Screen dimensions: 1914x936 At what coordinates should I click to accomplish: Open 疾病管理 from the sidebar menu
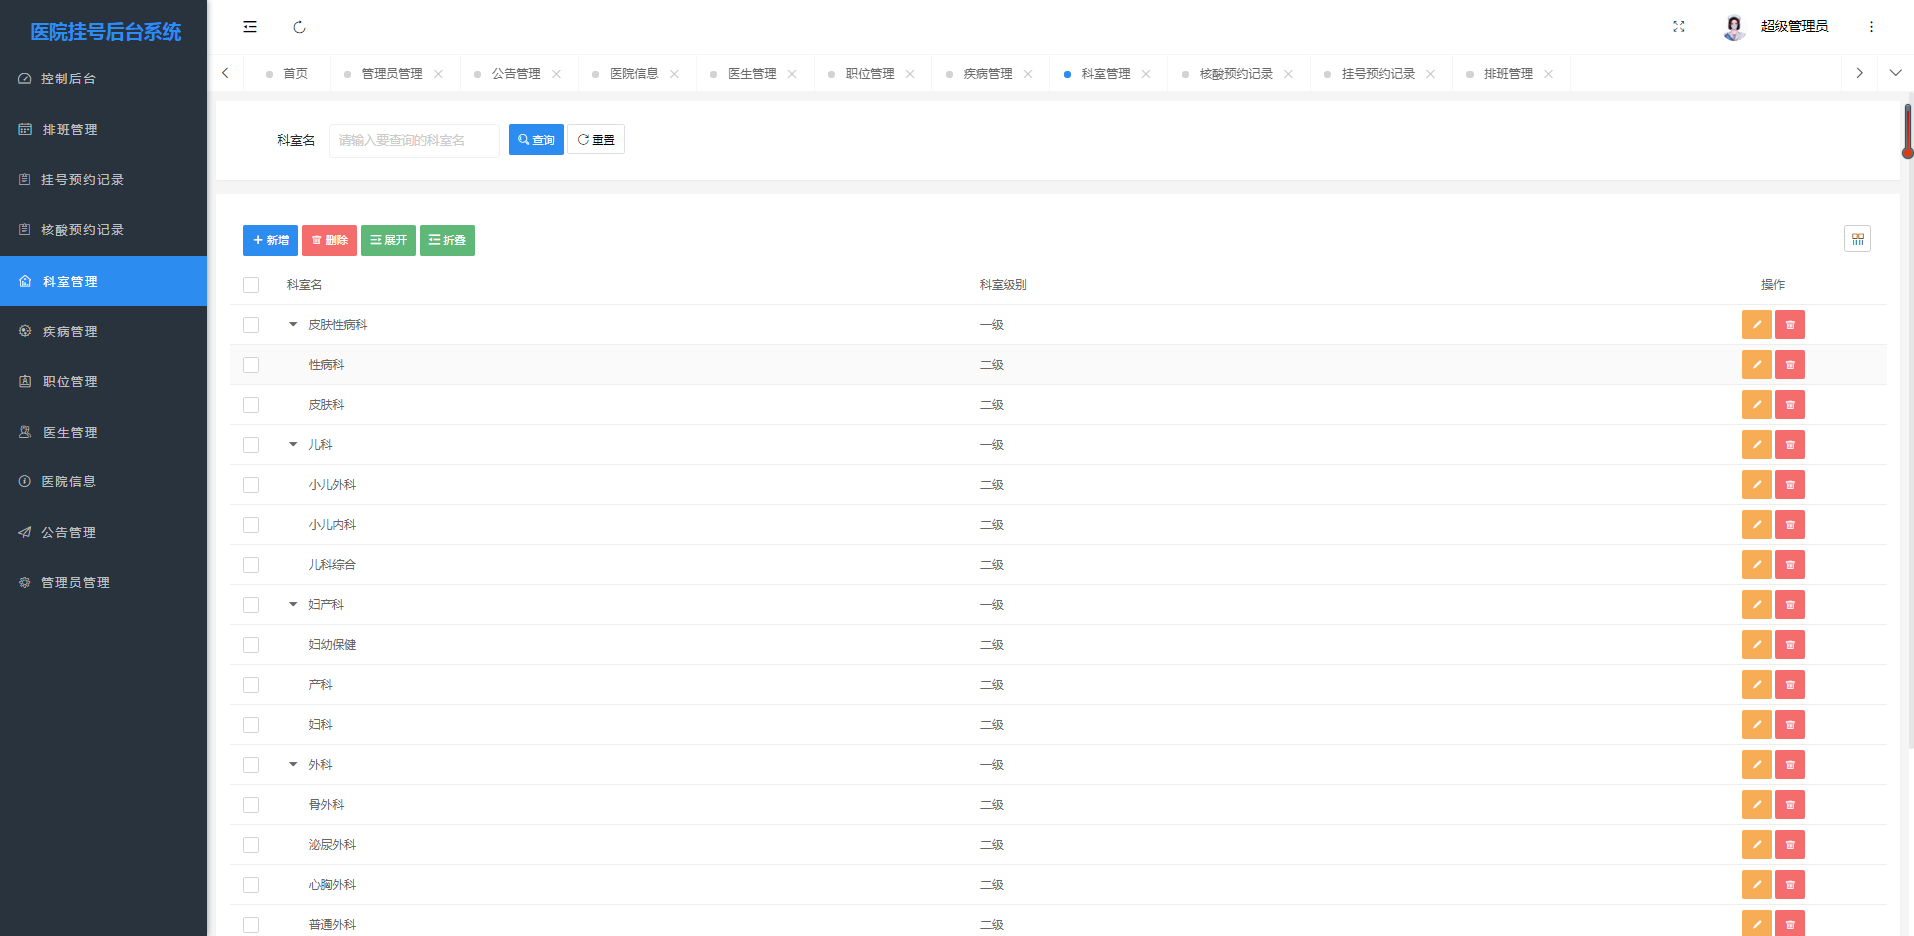[70, 331]
